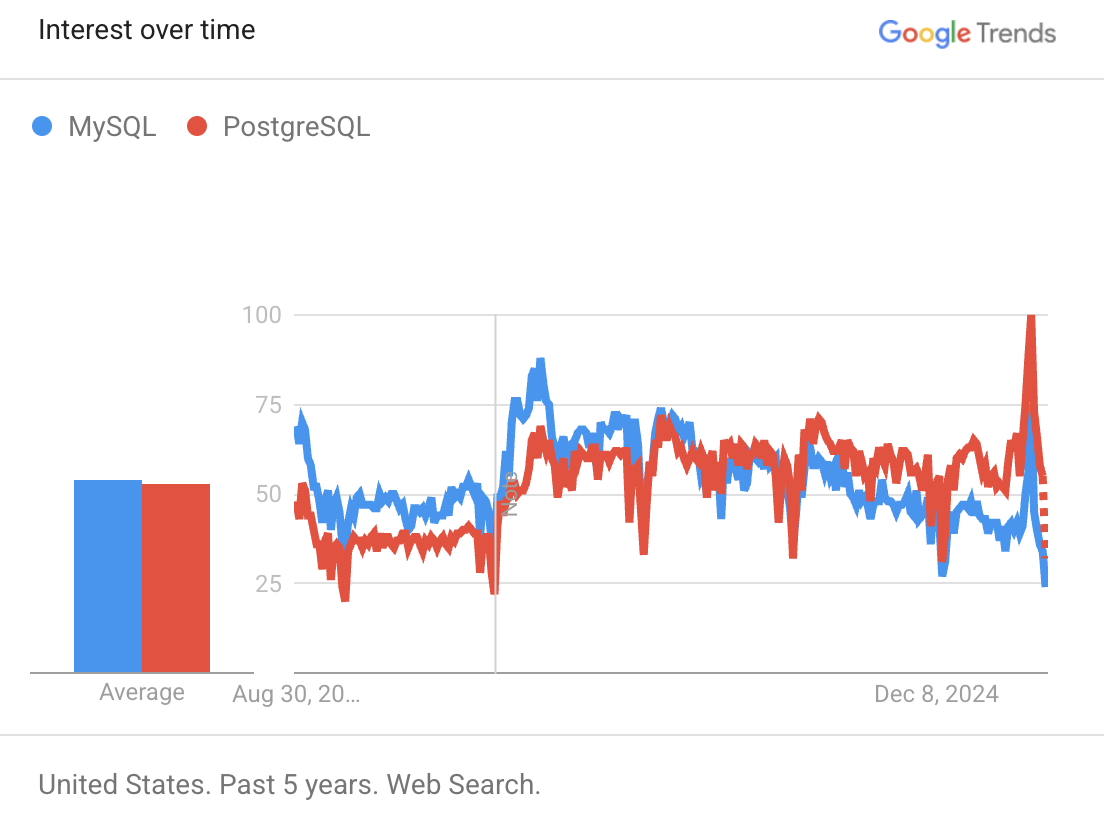1104x814 pixels.
Task: Click the red PostgreSQL legend dot
Action: 197,126
